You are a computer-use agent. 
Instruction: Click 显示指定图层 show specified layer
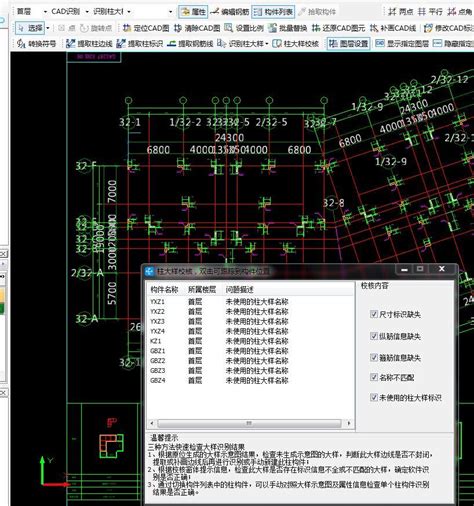402,44
